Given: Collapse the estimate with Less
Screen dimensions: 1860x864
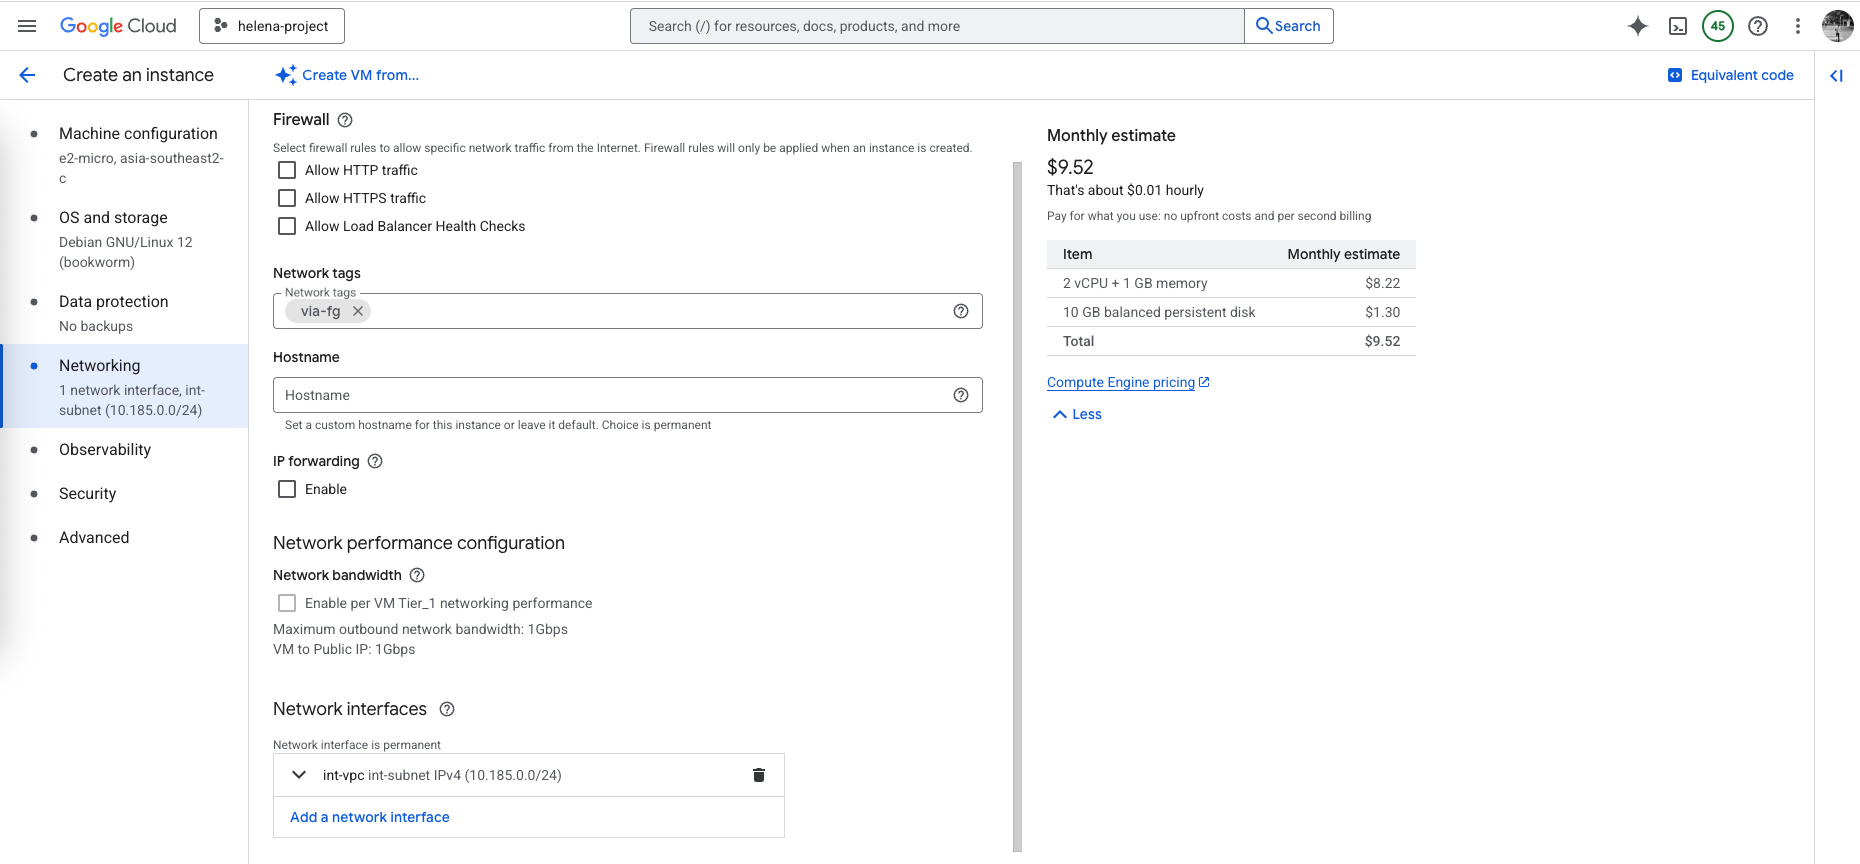Looking at the screenshot, I should 1077,414.
